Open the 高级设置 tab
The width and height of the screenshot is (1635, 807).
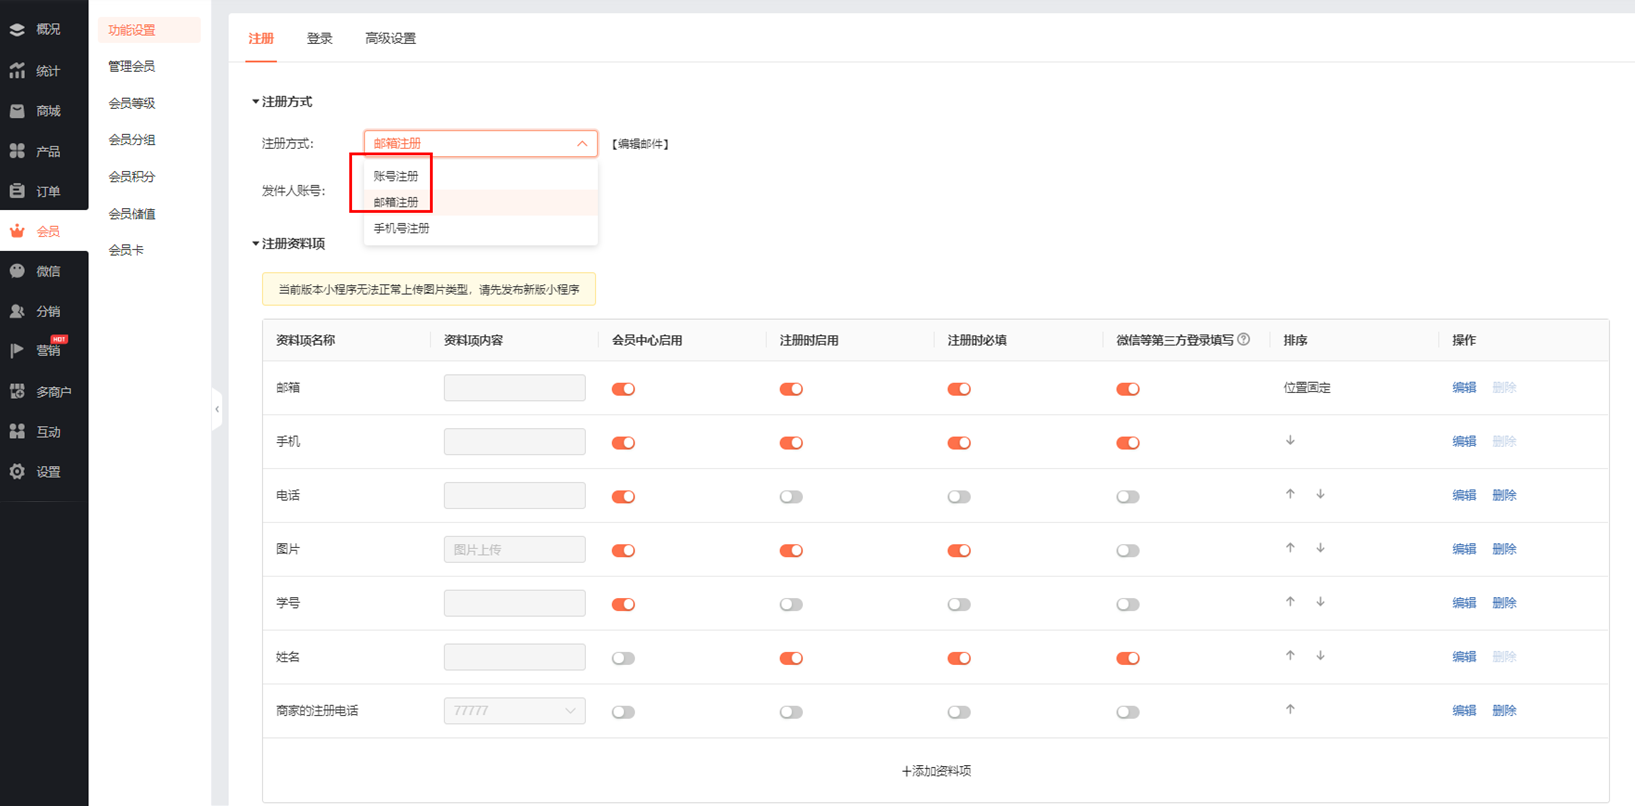pos(390,39)
